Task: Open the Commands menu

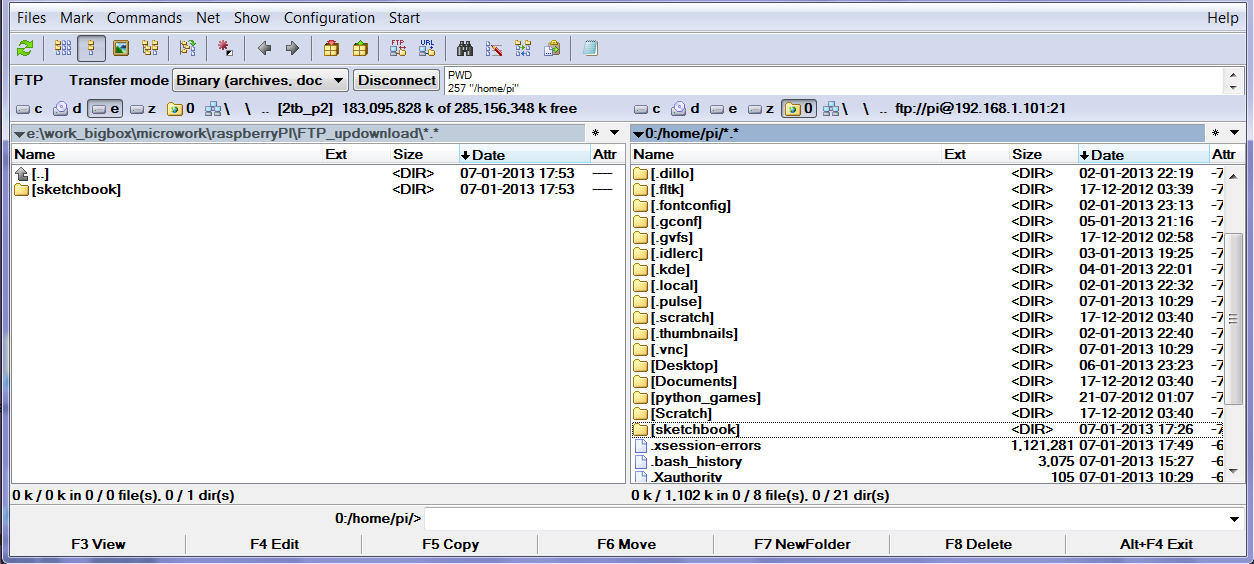Action: (144, 18)
